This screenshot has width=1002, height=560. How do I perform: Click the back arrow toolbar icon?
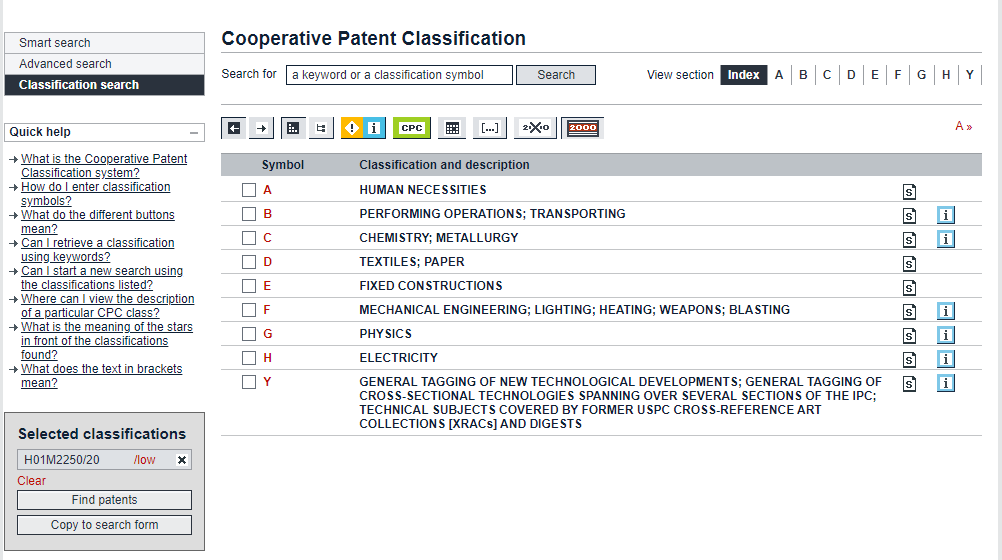(234, 128)
